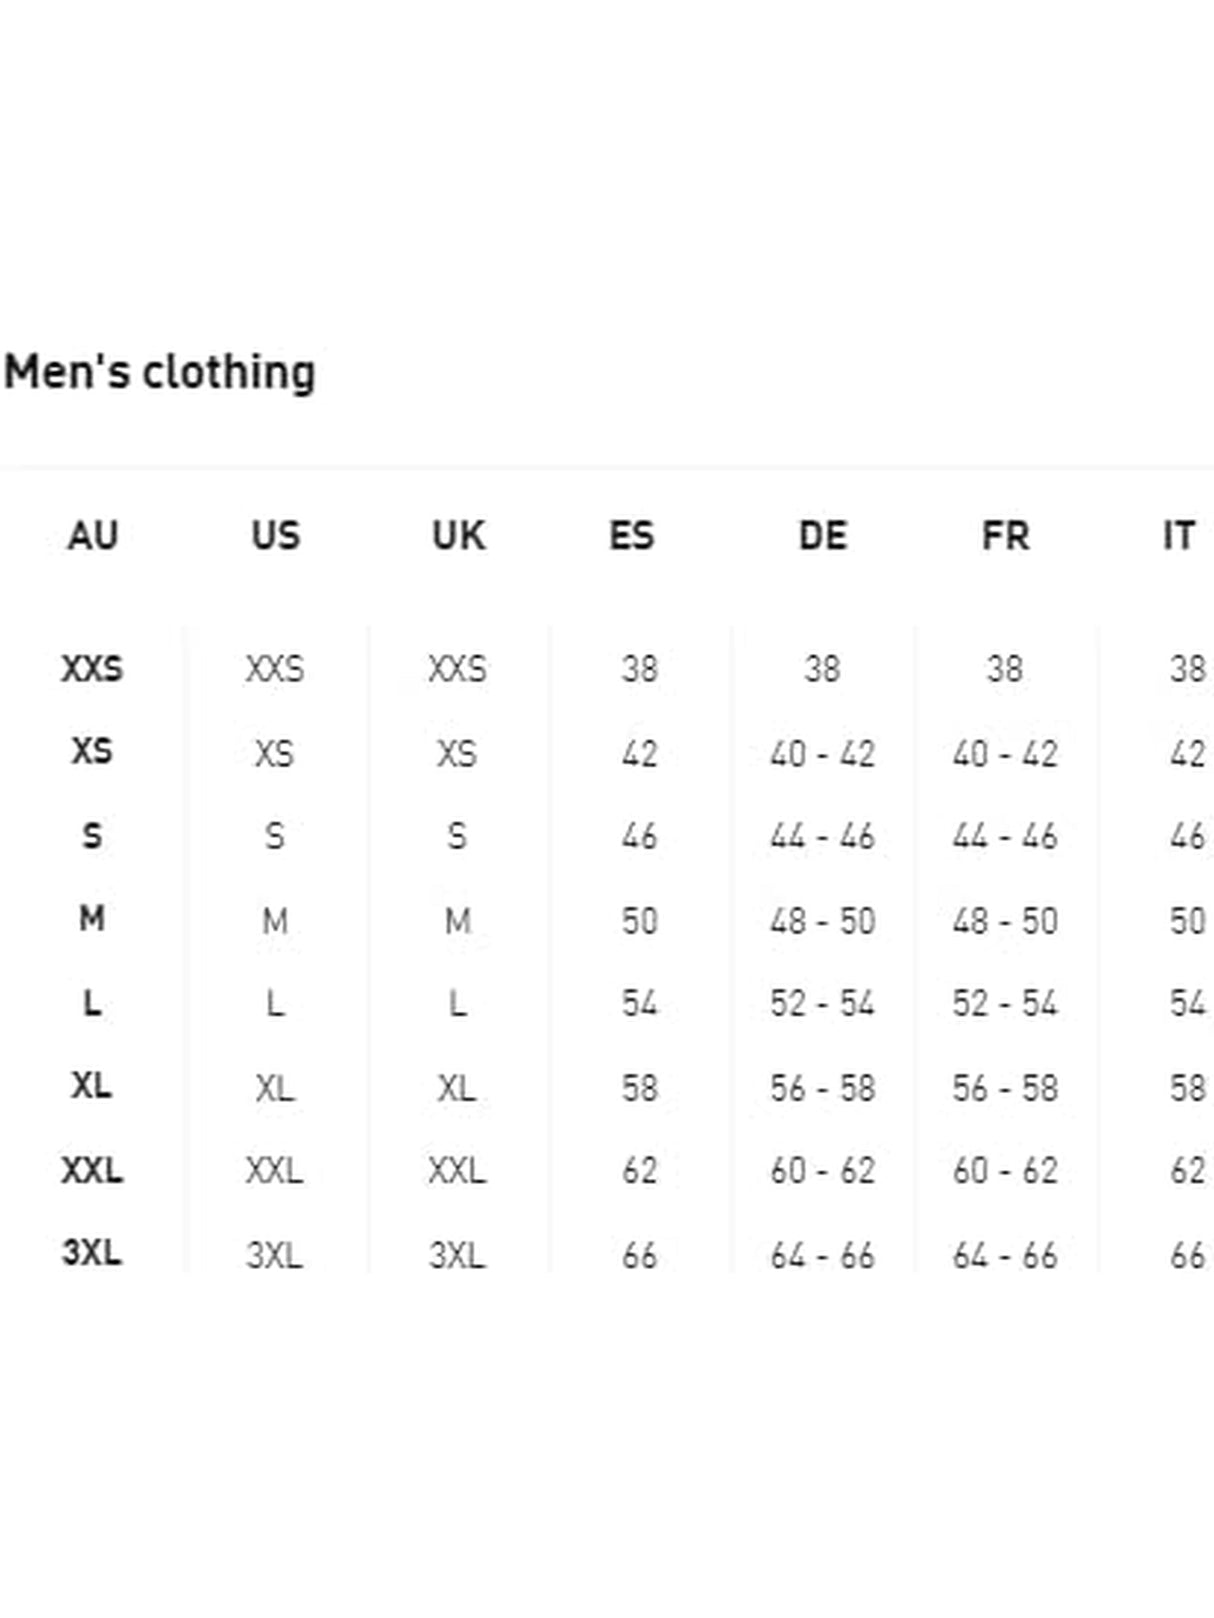Click the ES column header
Image resolution: width=1214 pixels, height=1618 pixels.
coord(631,536)
